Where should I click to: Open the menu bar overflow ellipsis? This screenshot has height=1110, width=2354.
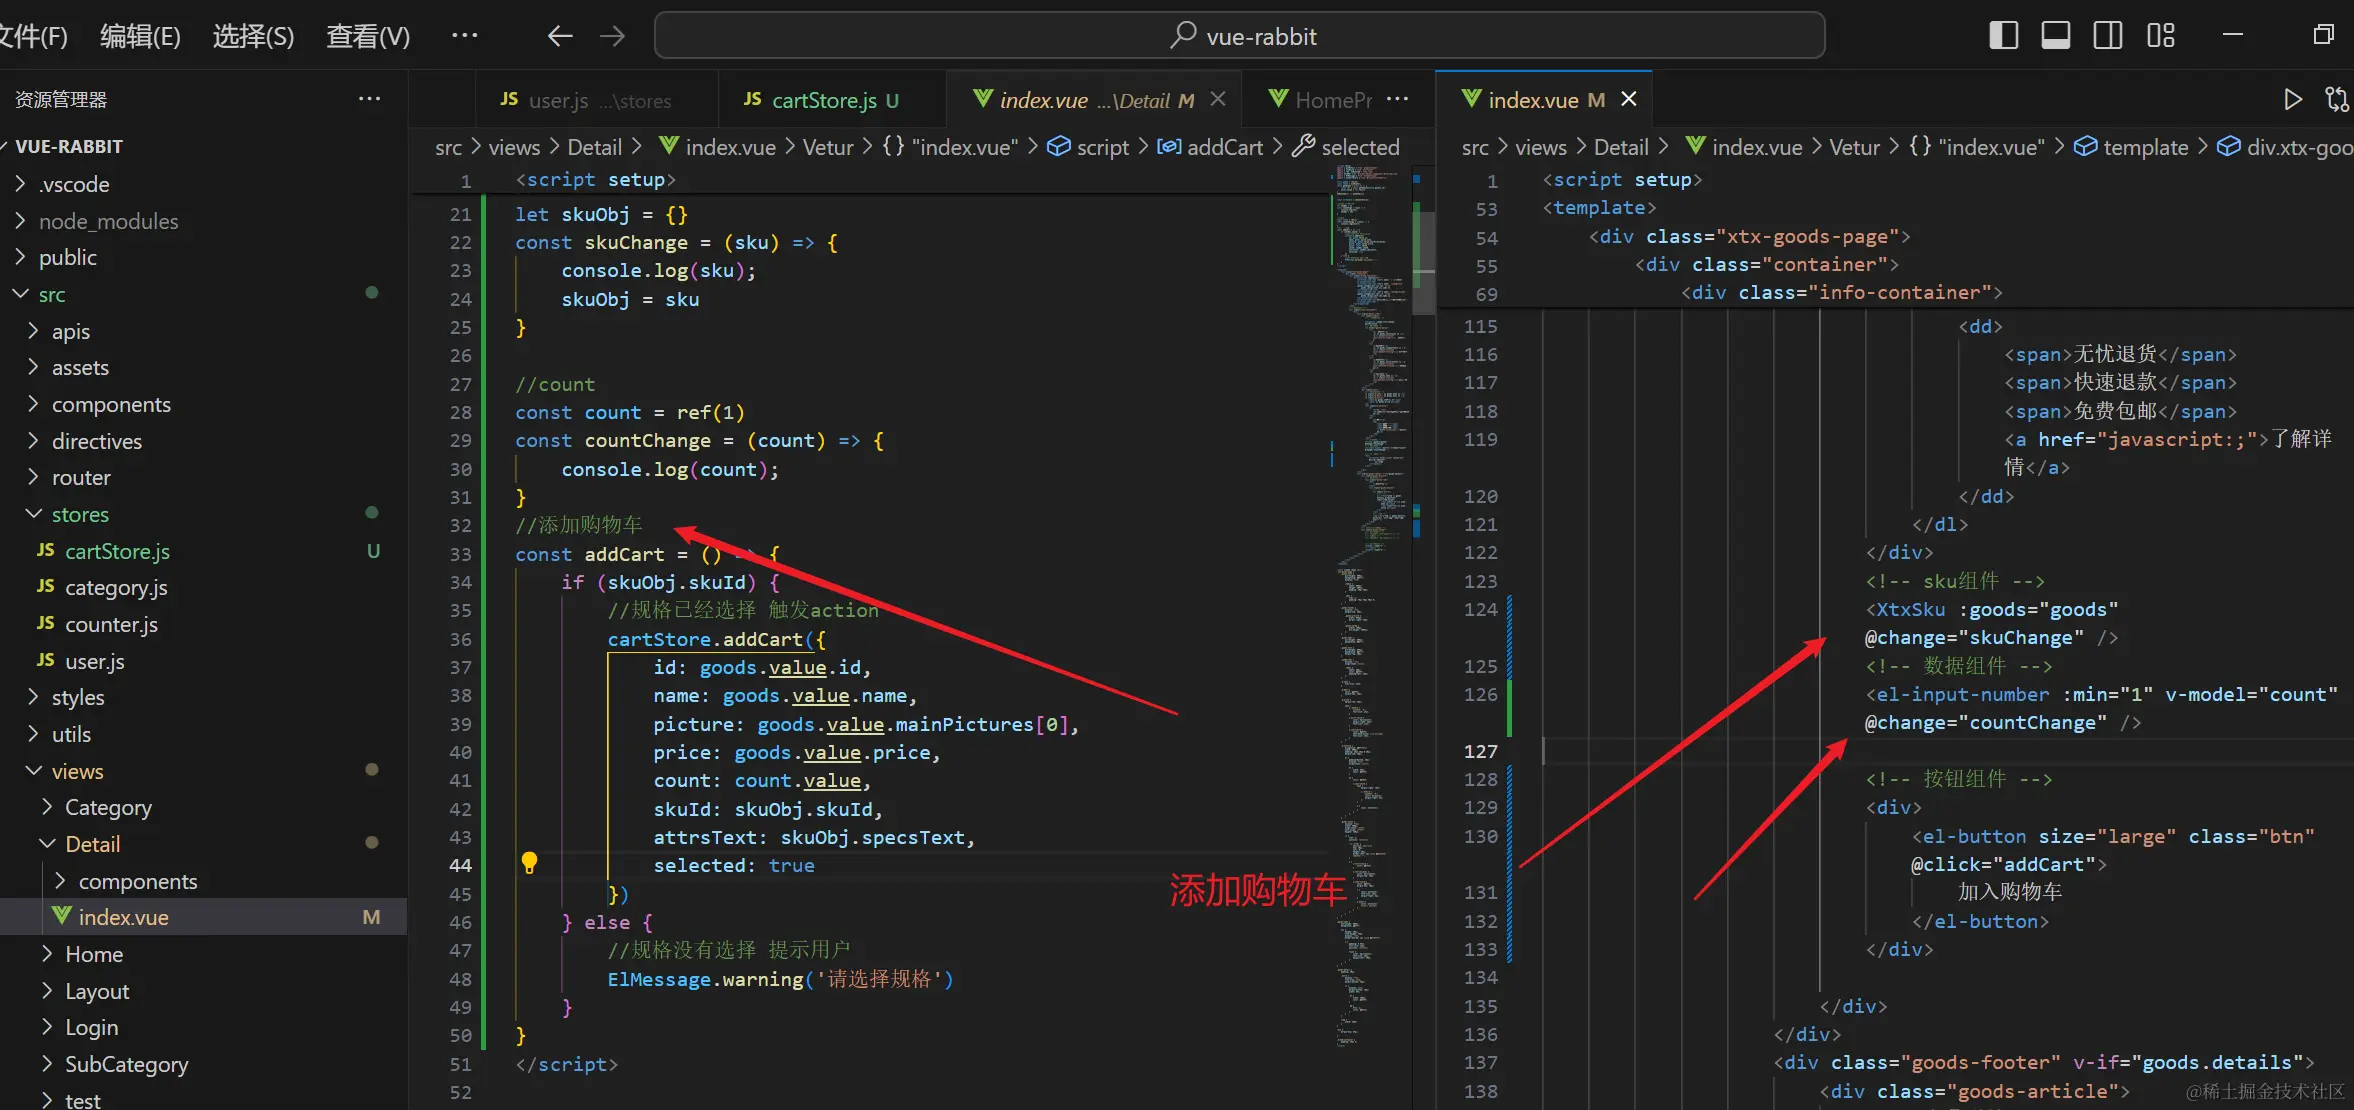464,36
